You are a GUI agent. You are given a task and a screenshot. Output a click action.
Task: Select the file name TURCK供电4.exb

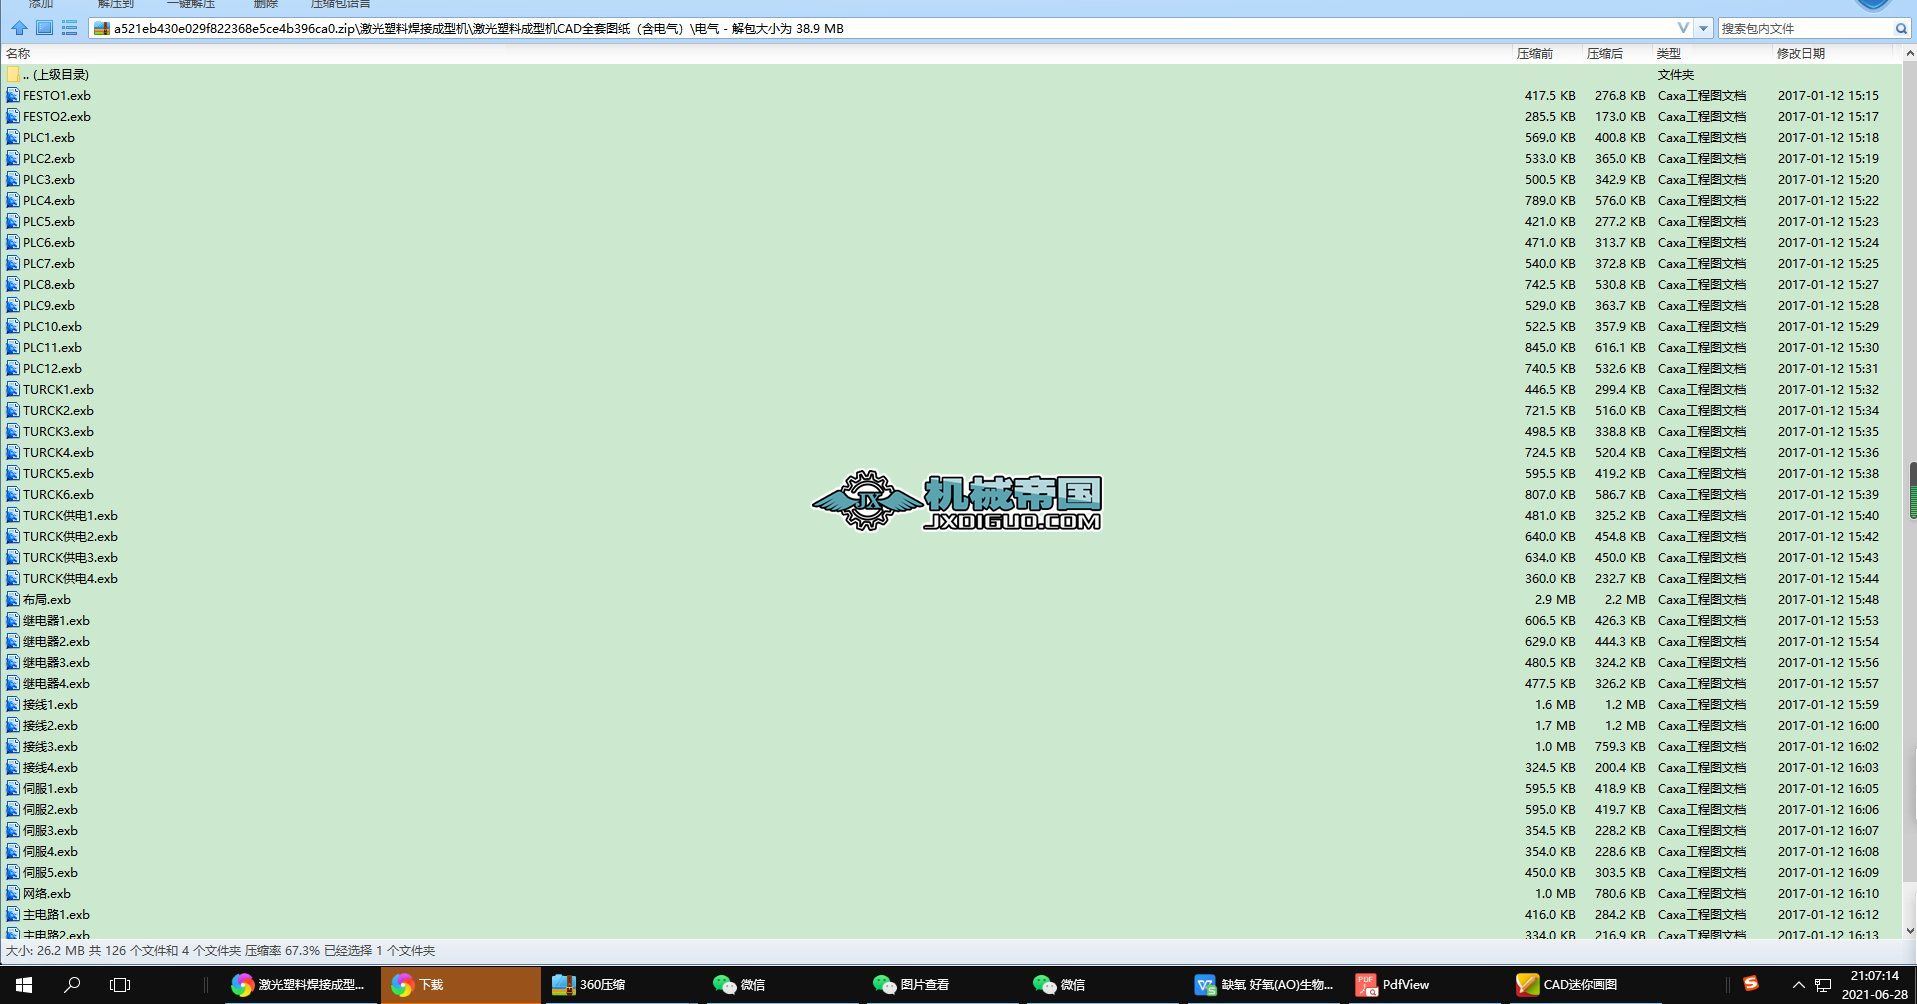tap(70, 579)
